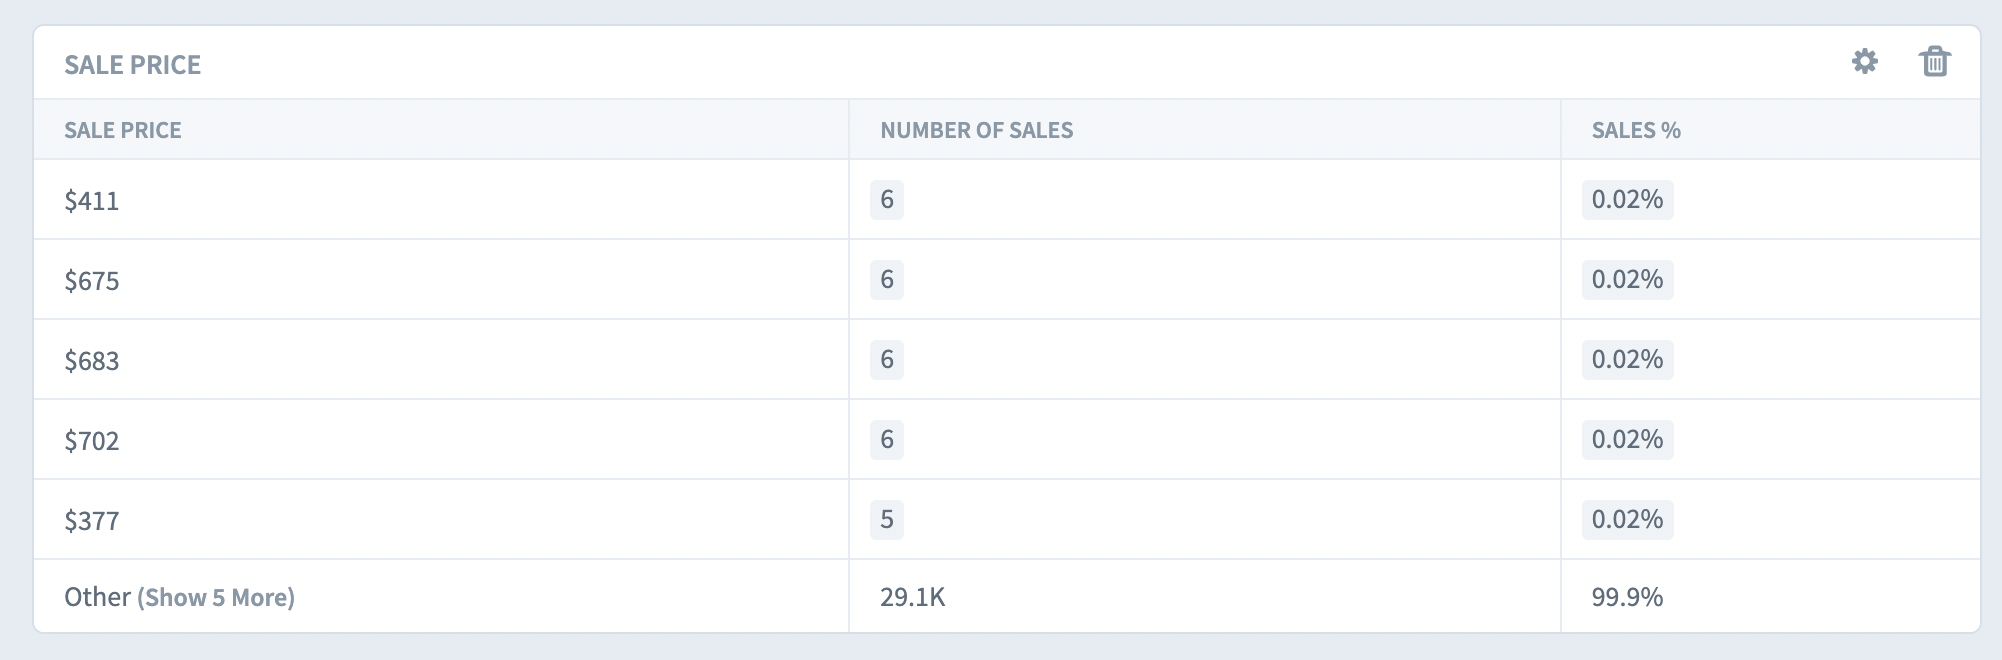Select the $411 sale price row
The height and width of the screenshot is (660, 2002).
click(1007, 199)
